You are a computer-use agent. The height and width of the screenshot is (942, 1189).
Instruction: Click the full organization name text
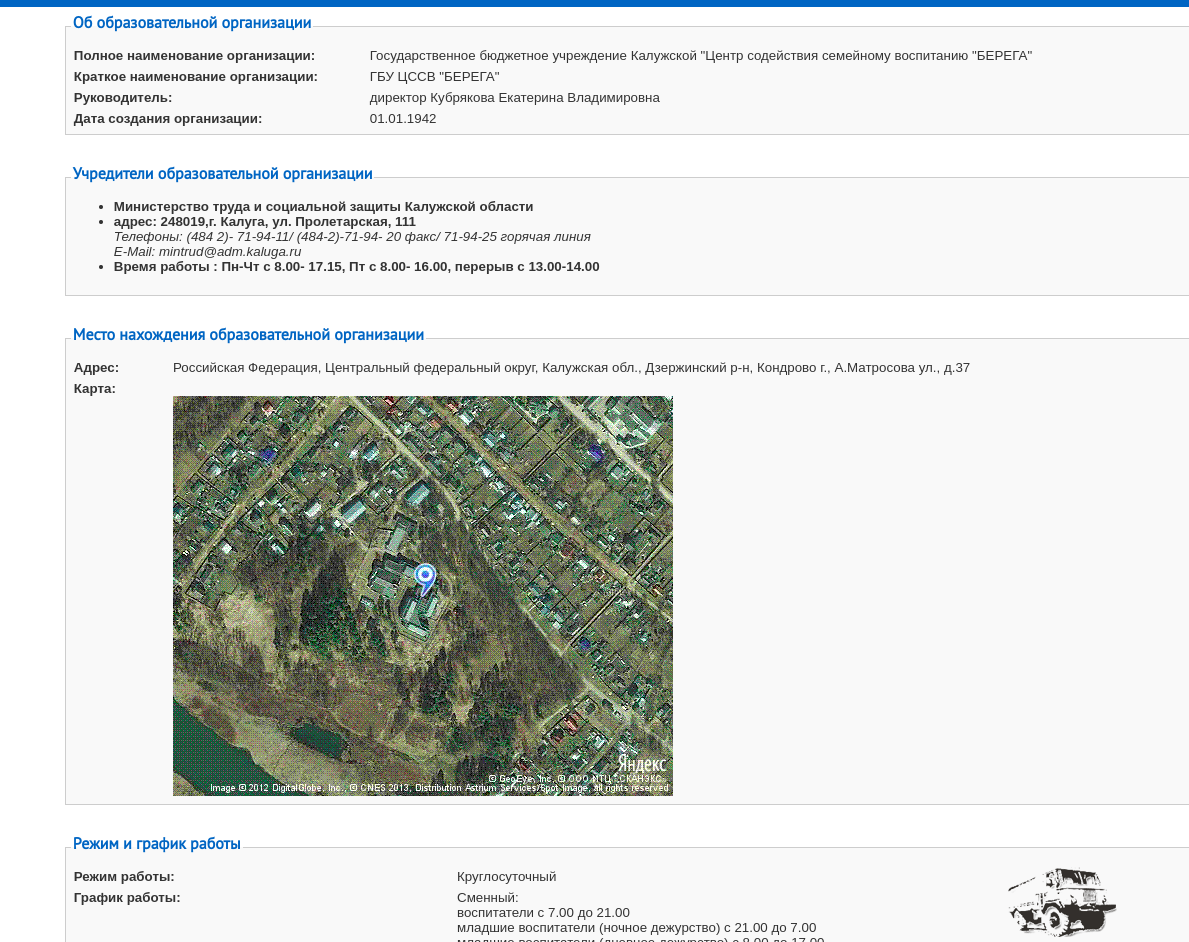tap(701, 56)
